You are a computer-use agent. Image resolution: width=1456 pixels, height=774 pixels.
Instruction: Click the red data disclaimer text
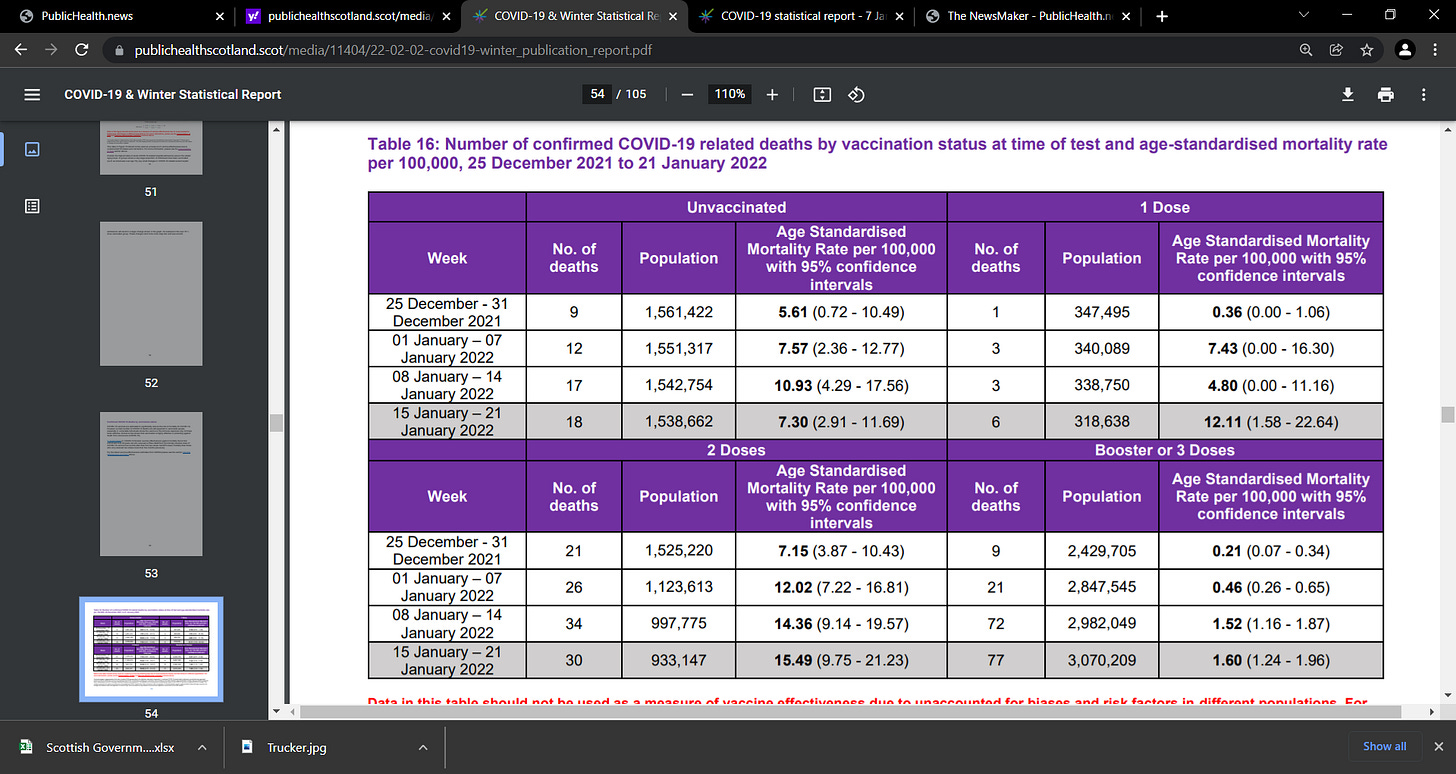pyautogui.click(x=868, y=701)
